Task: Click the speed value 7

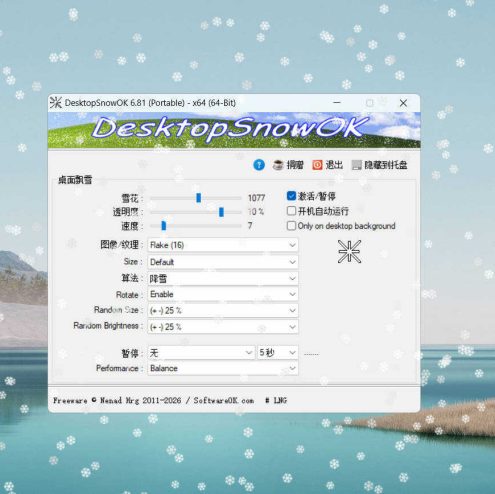Action: pyautogui.click(x=250, y=226)
